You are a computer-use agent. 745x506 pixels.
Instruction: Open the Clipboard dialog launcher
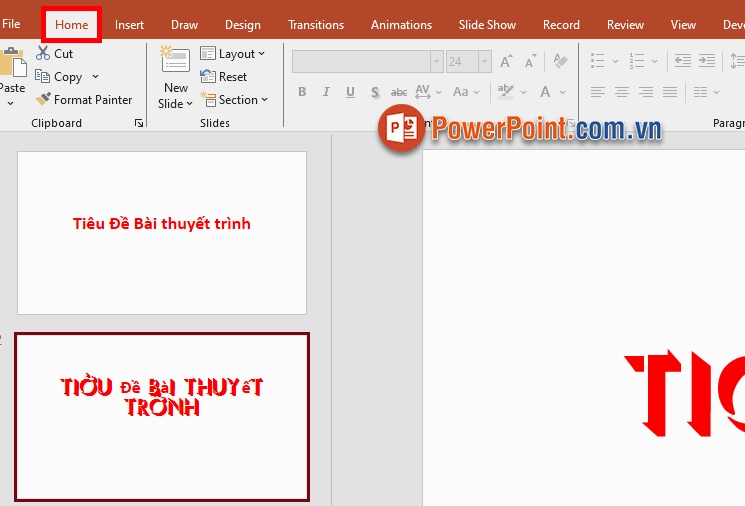(139, 123)
